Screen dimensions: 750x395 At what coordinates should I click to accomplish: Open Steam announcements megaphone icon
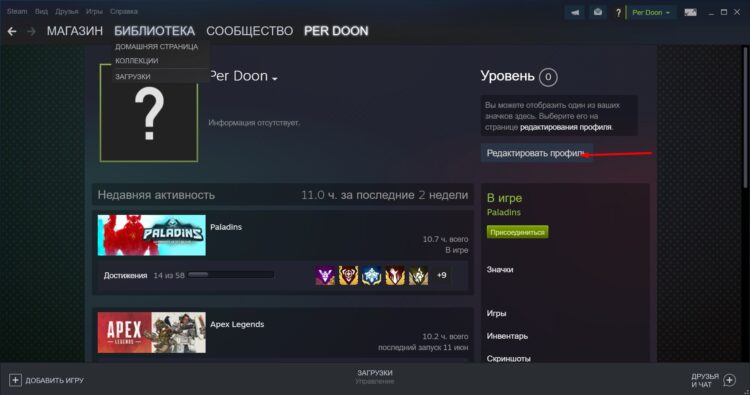click(x=575, y=12)
